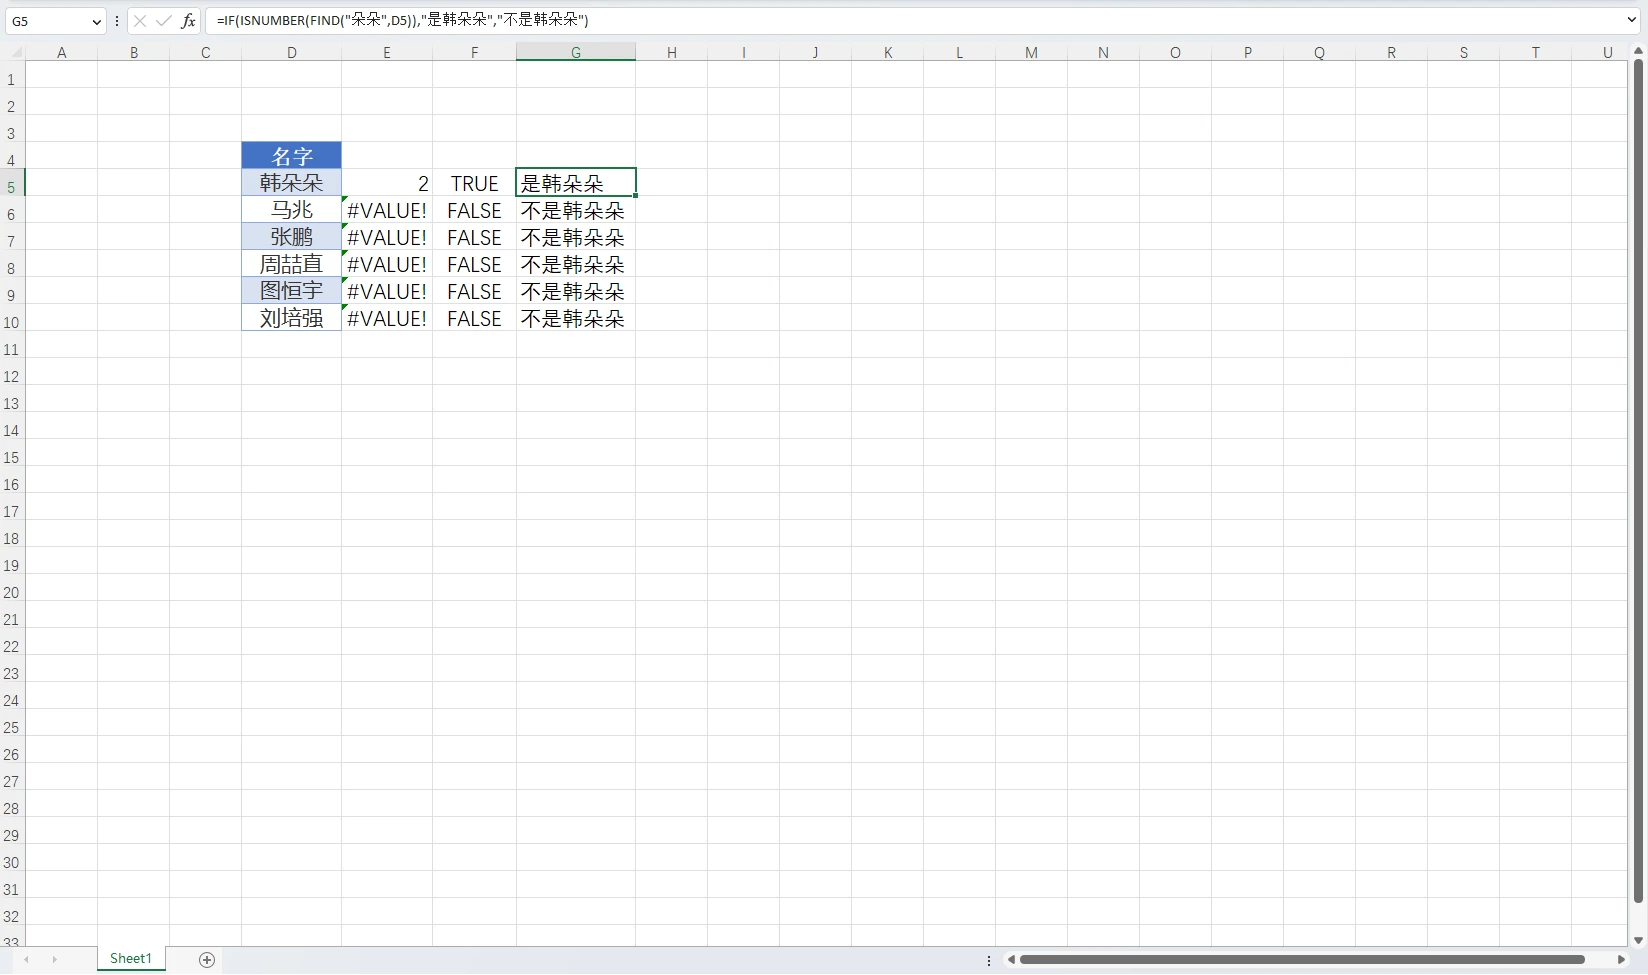Select cell containing 张鹏
The width and height of the screenshot is (1648, 975).
coord(292,236)
